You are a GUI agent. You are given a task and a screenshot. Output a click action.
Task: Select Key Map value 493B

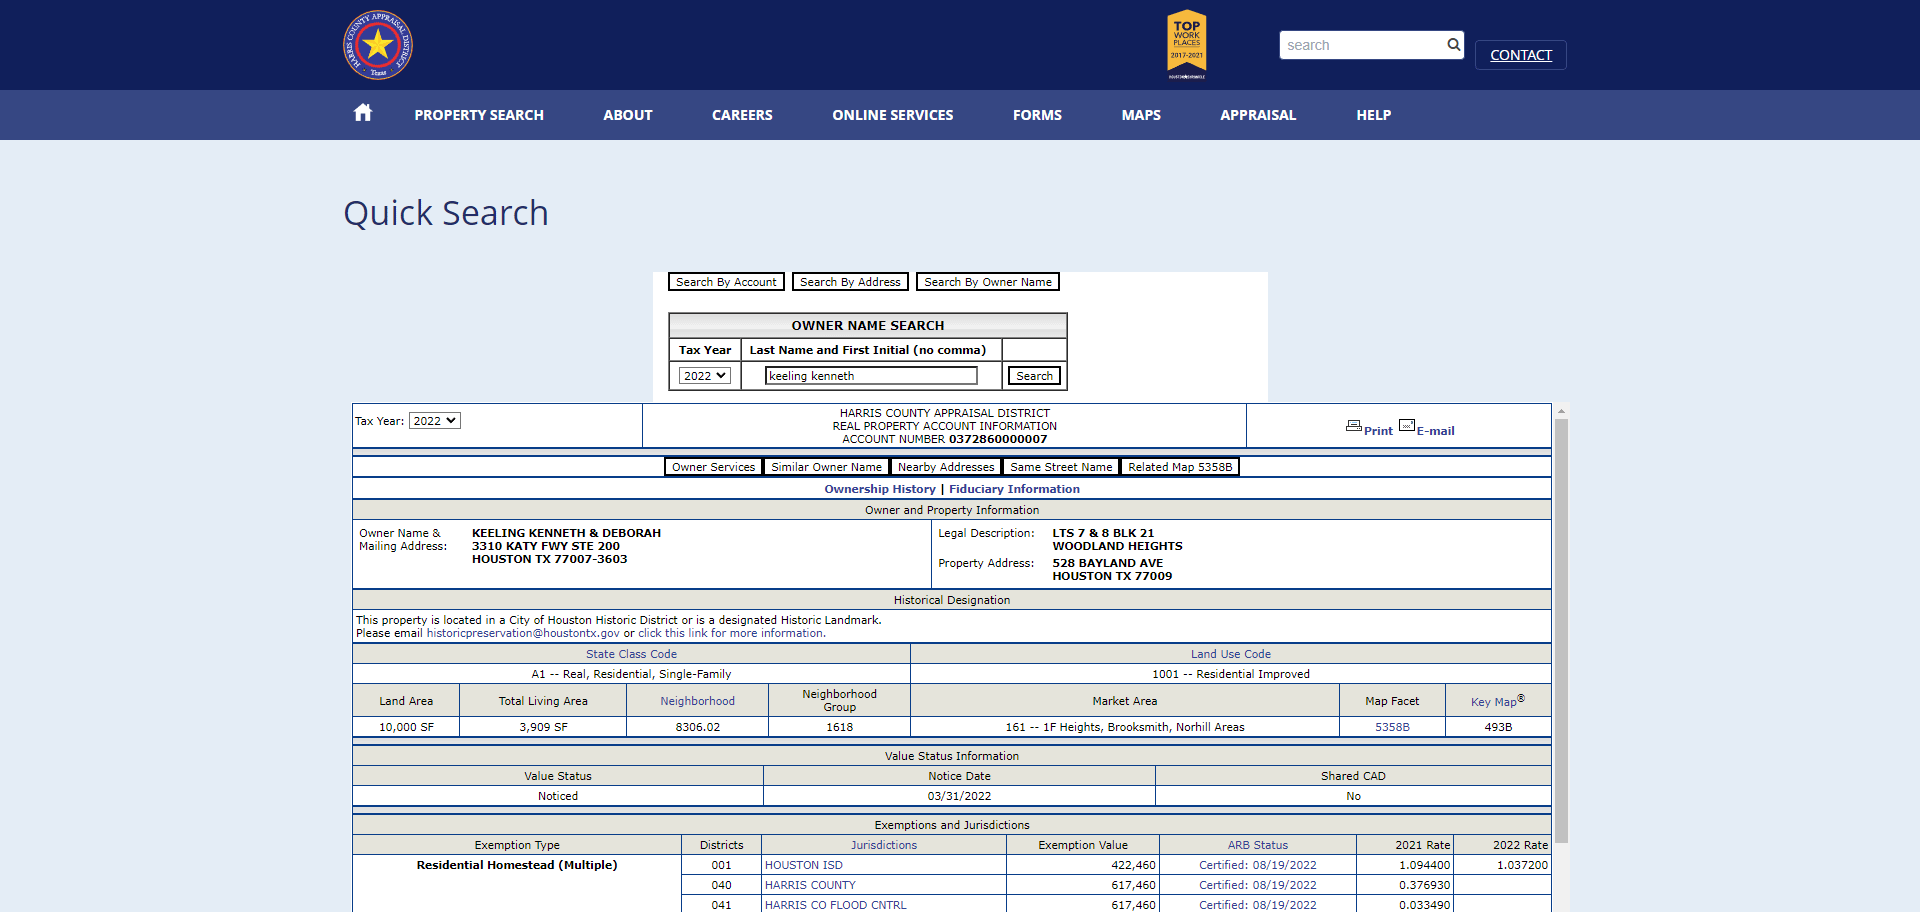coord(1498,727)
